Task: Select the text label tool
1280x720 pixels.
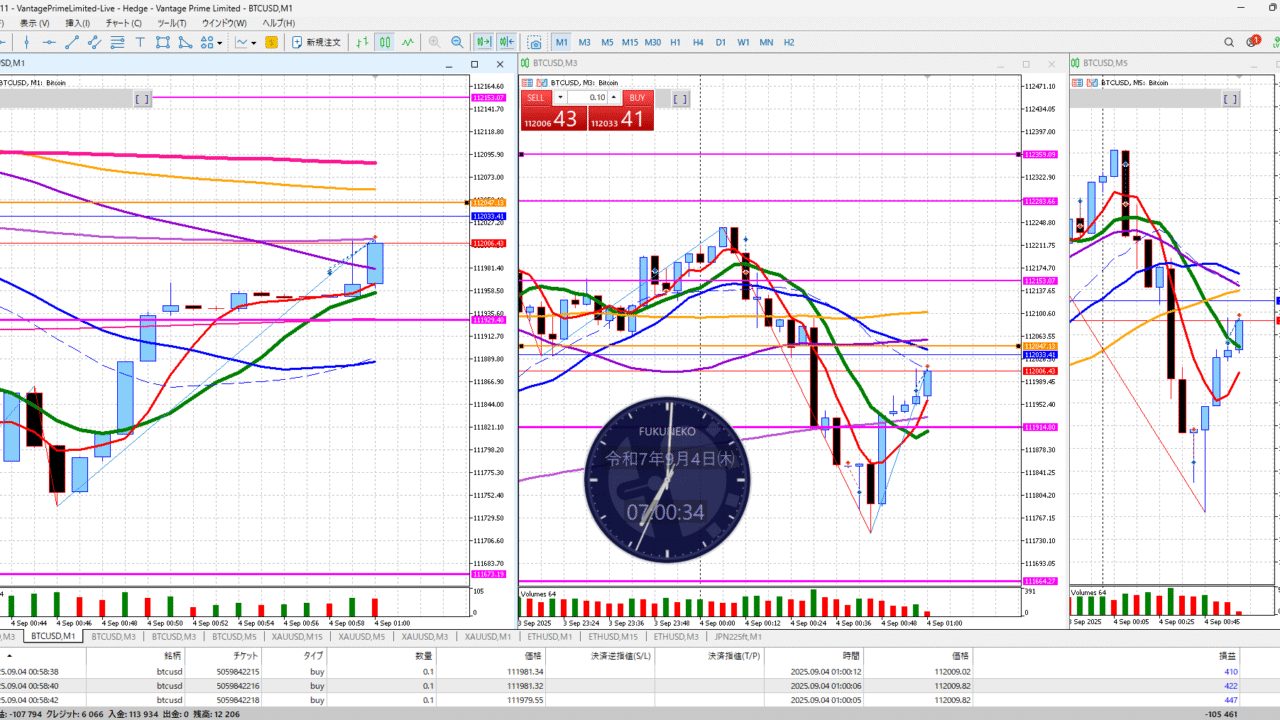Action: (140, 42)
